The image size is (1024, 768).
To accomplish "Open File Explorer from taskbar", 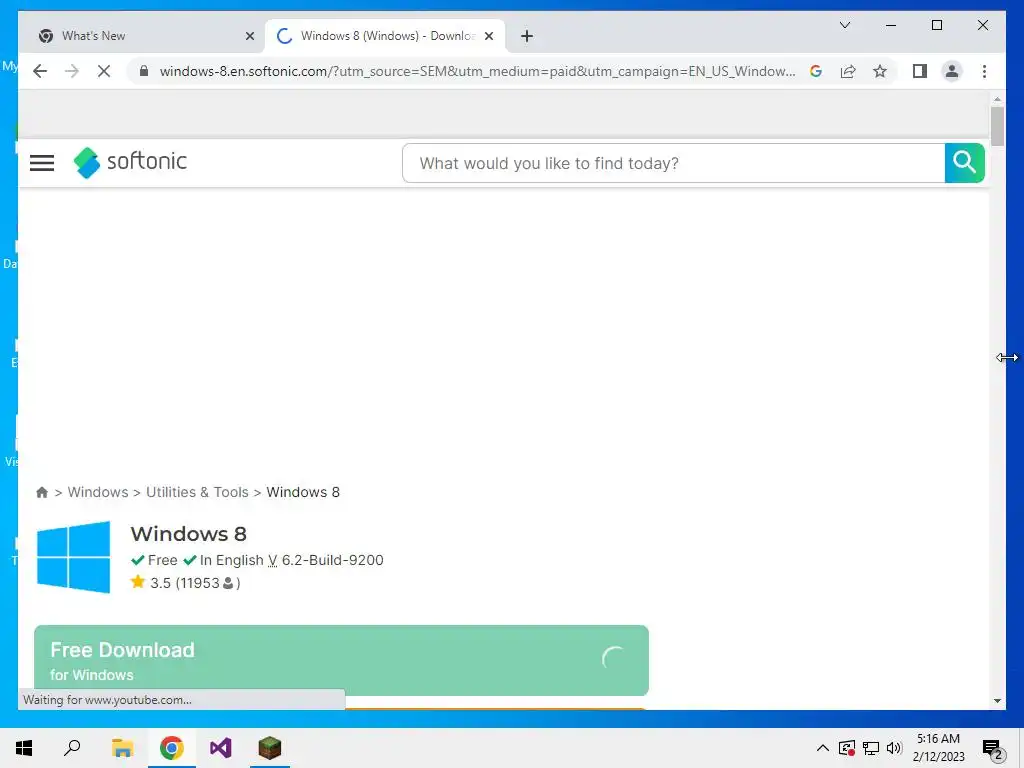I will tap(122, 748).
